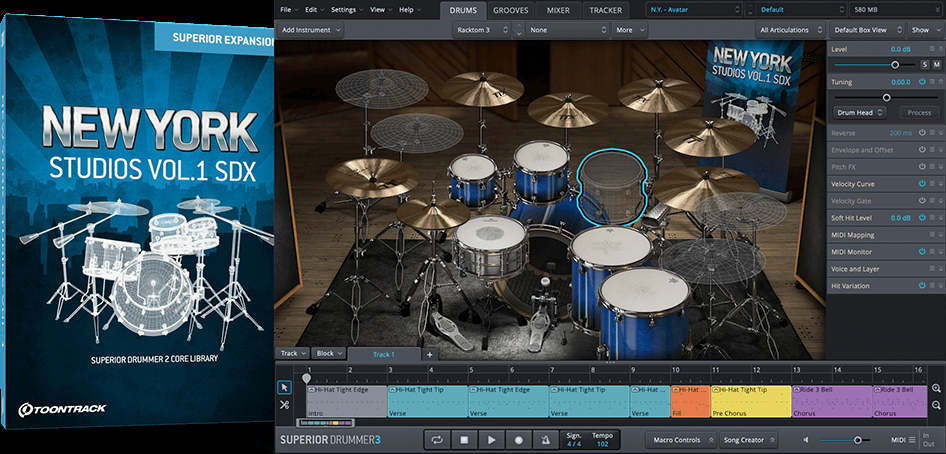The image size is (946, 454).
Task: Switch to the GROOVES tab
Action: pyautogui.click(x=510, y=10)
